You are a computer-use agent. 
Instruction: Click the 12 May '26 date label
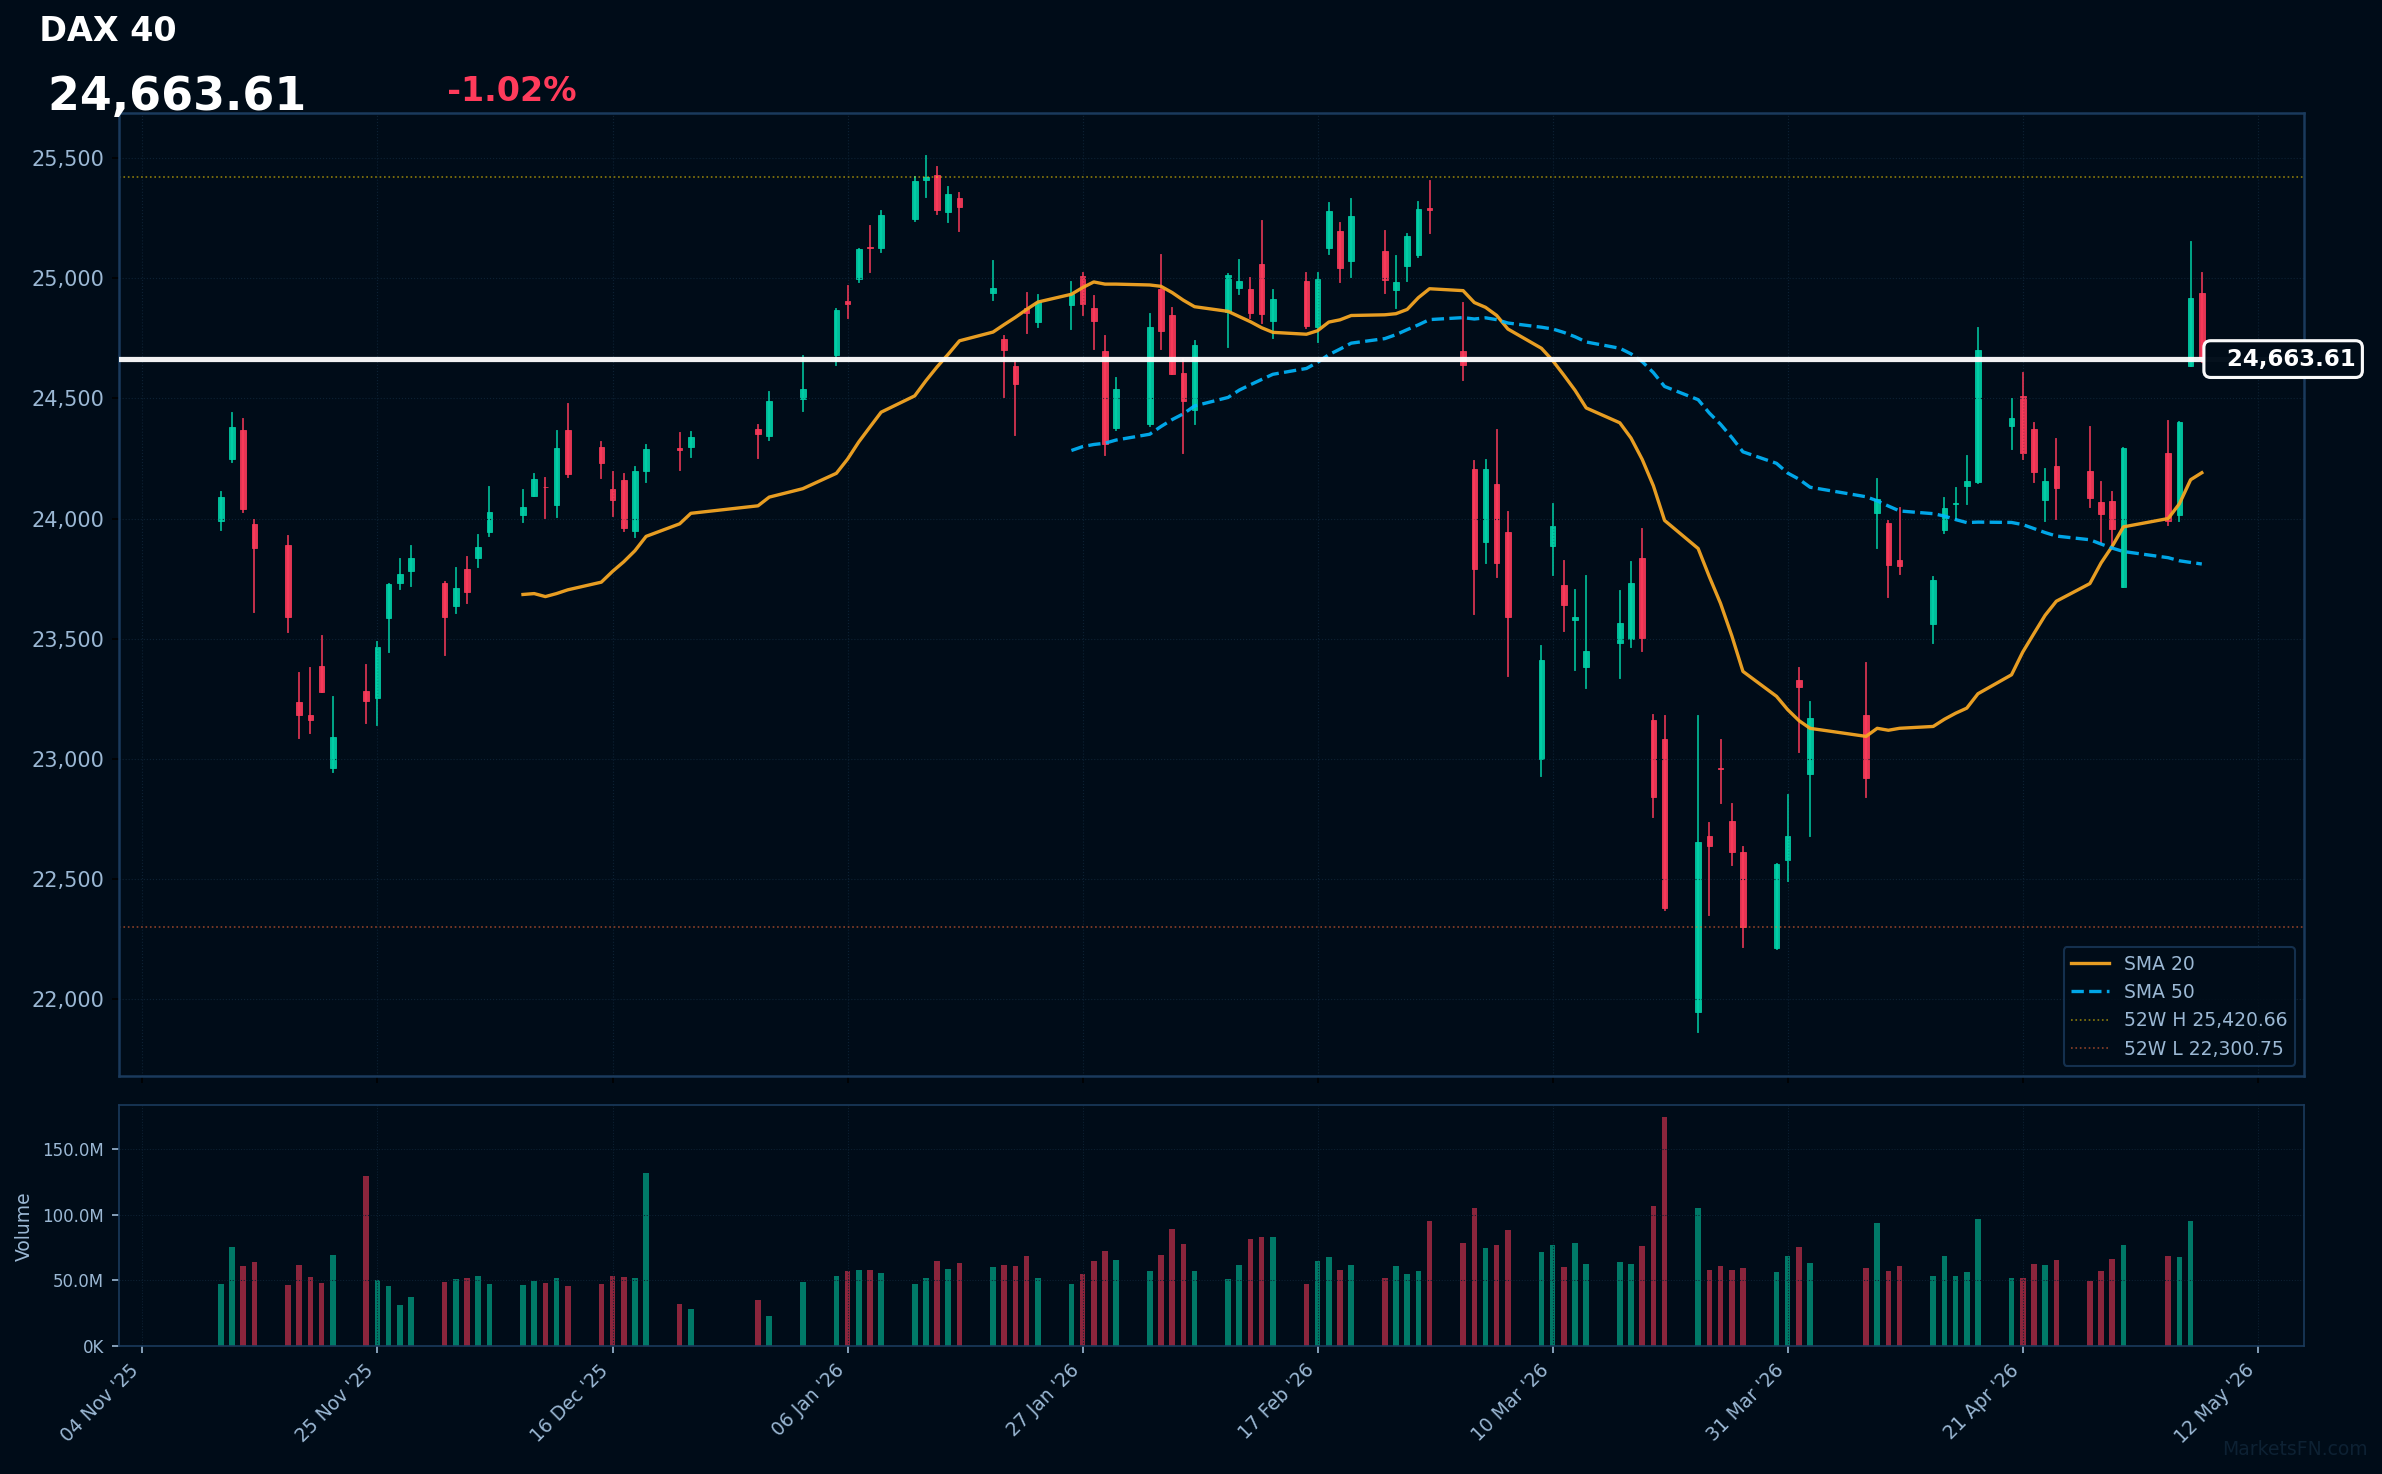click(x=2214, y=1402)
